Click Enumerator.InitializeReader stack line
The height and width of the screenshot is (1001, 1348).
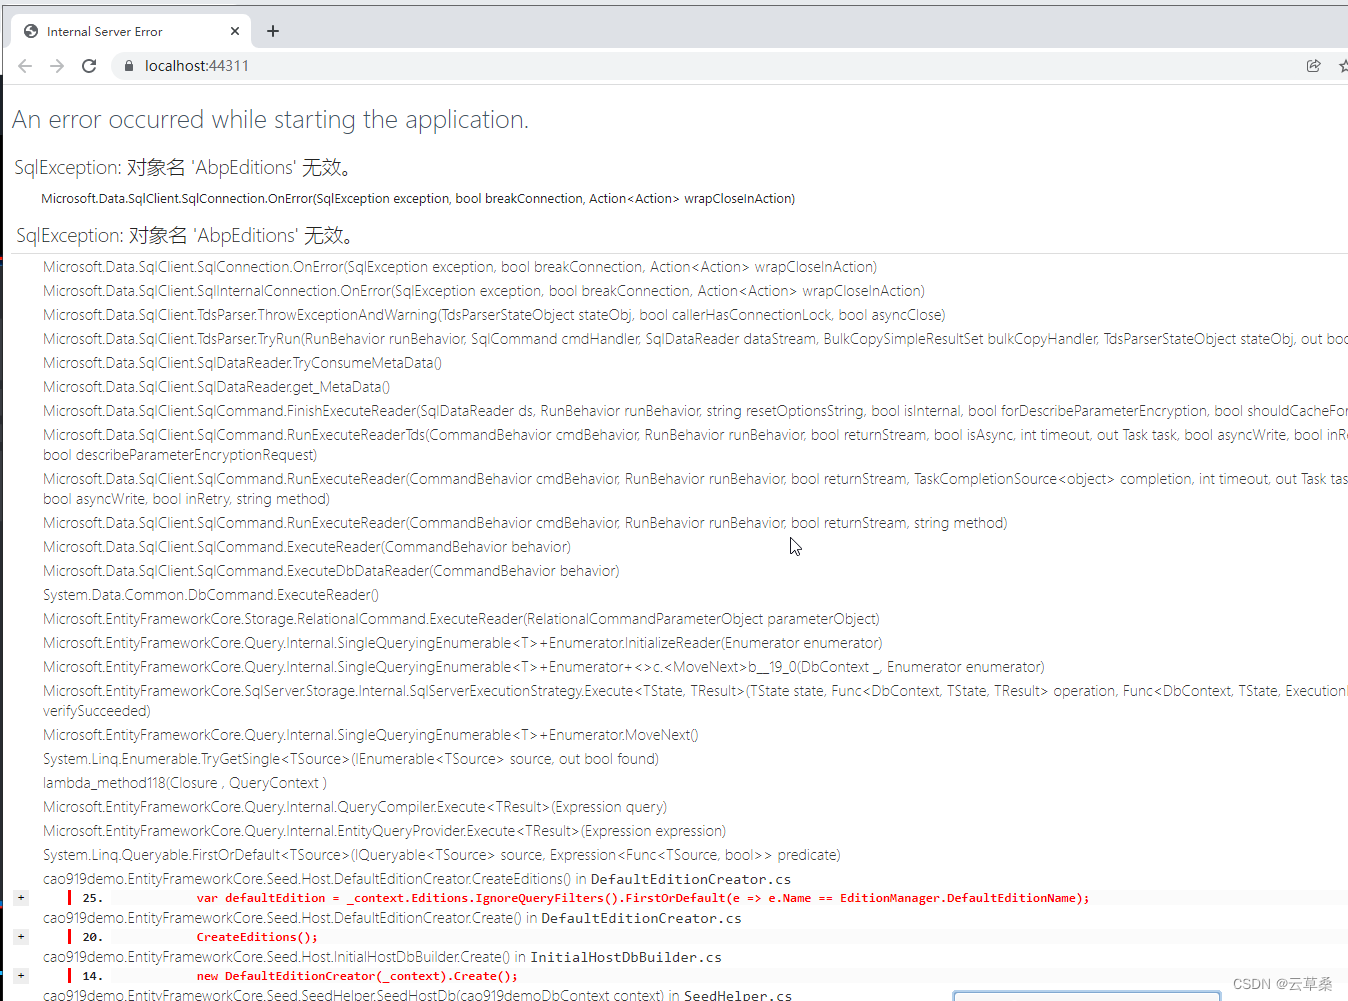point(463,643)
